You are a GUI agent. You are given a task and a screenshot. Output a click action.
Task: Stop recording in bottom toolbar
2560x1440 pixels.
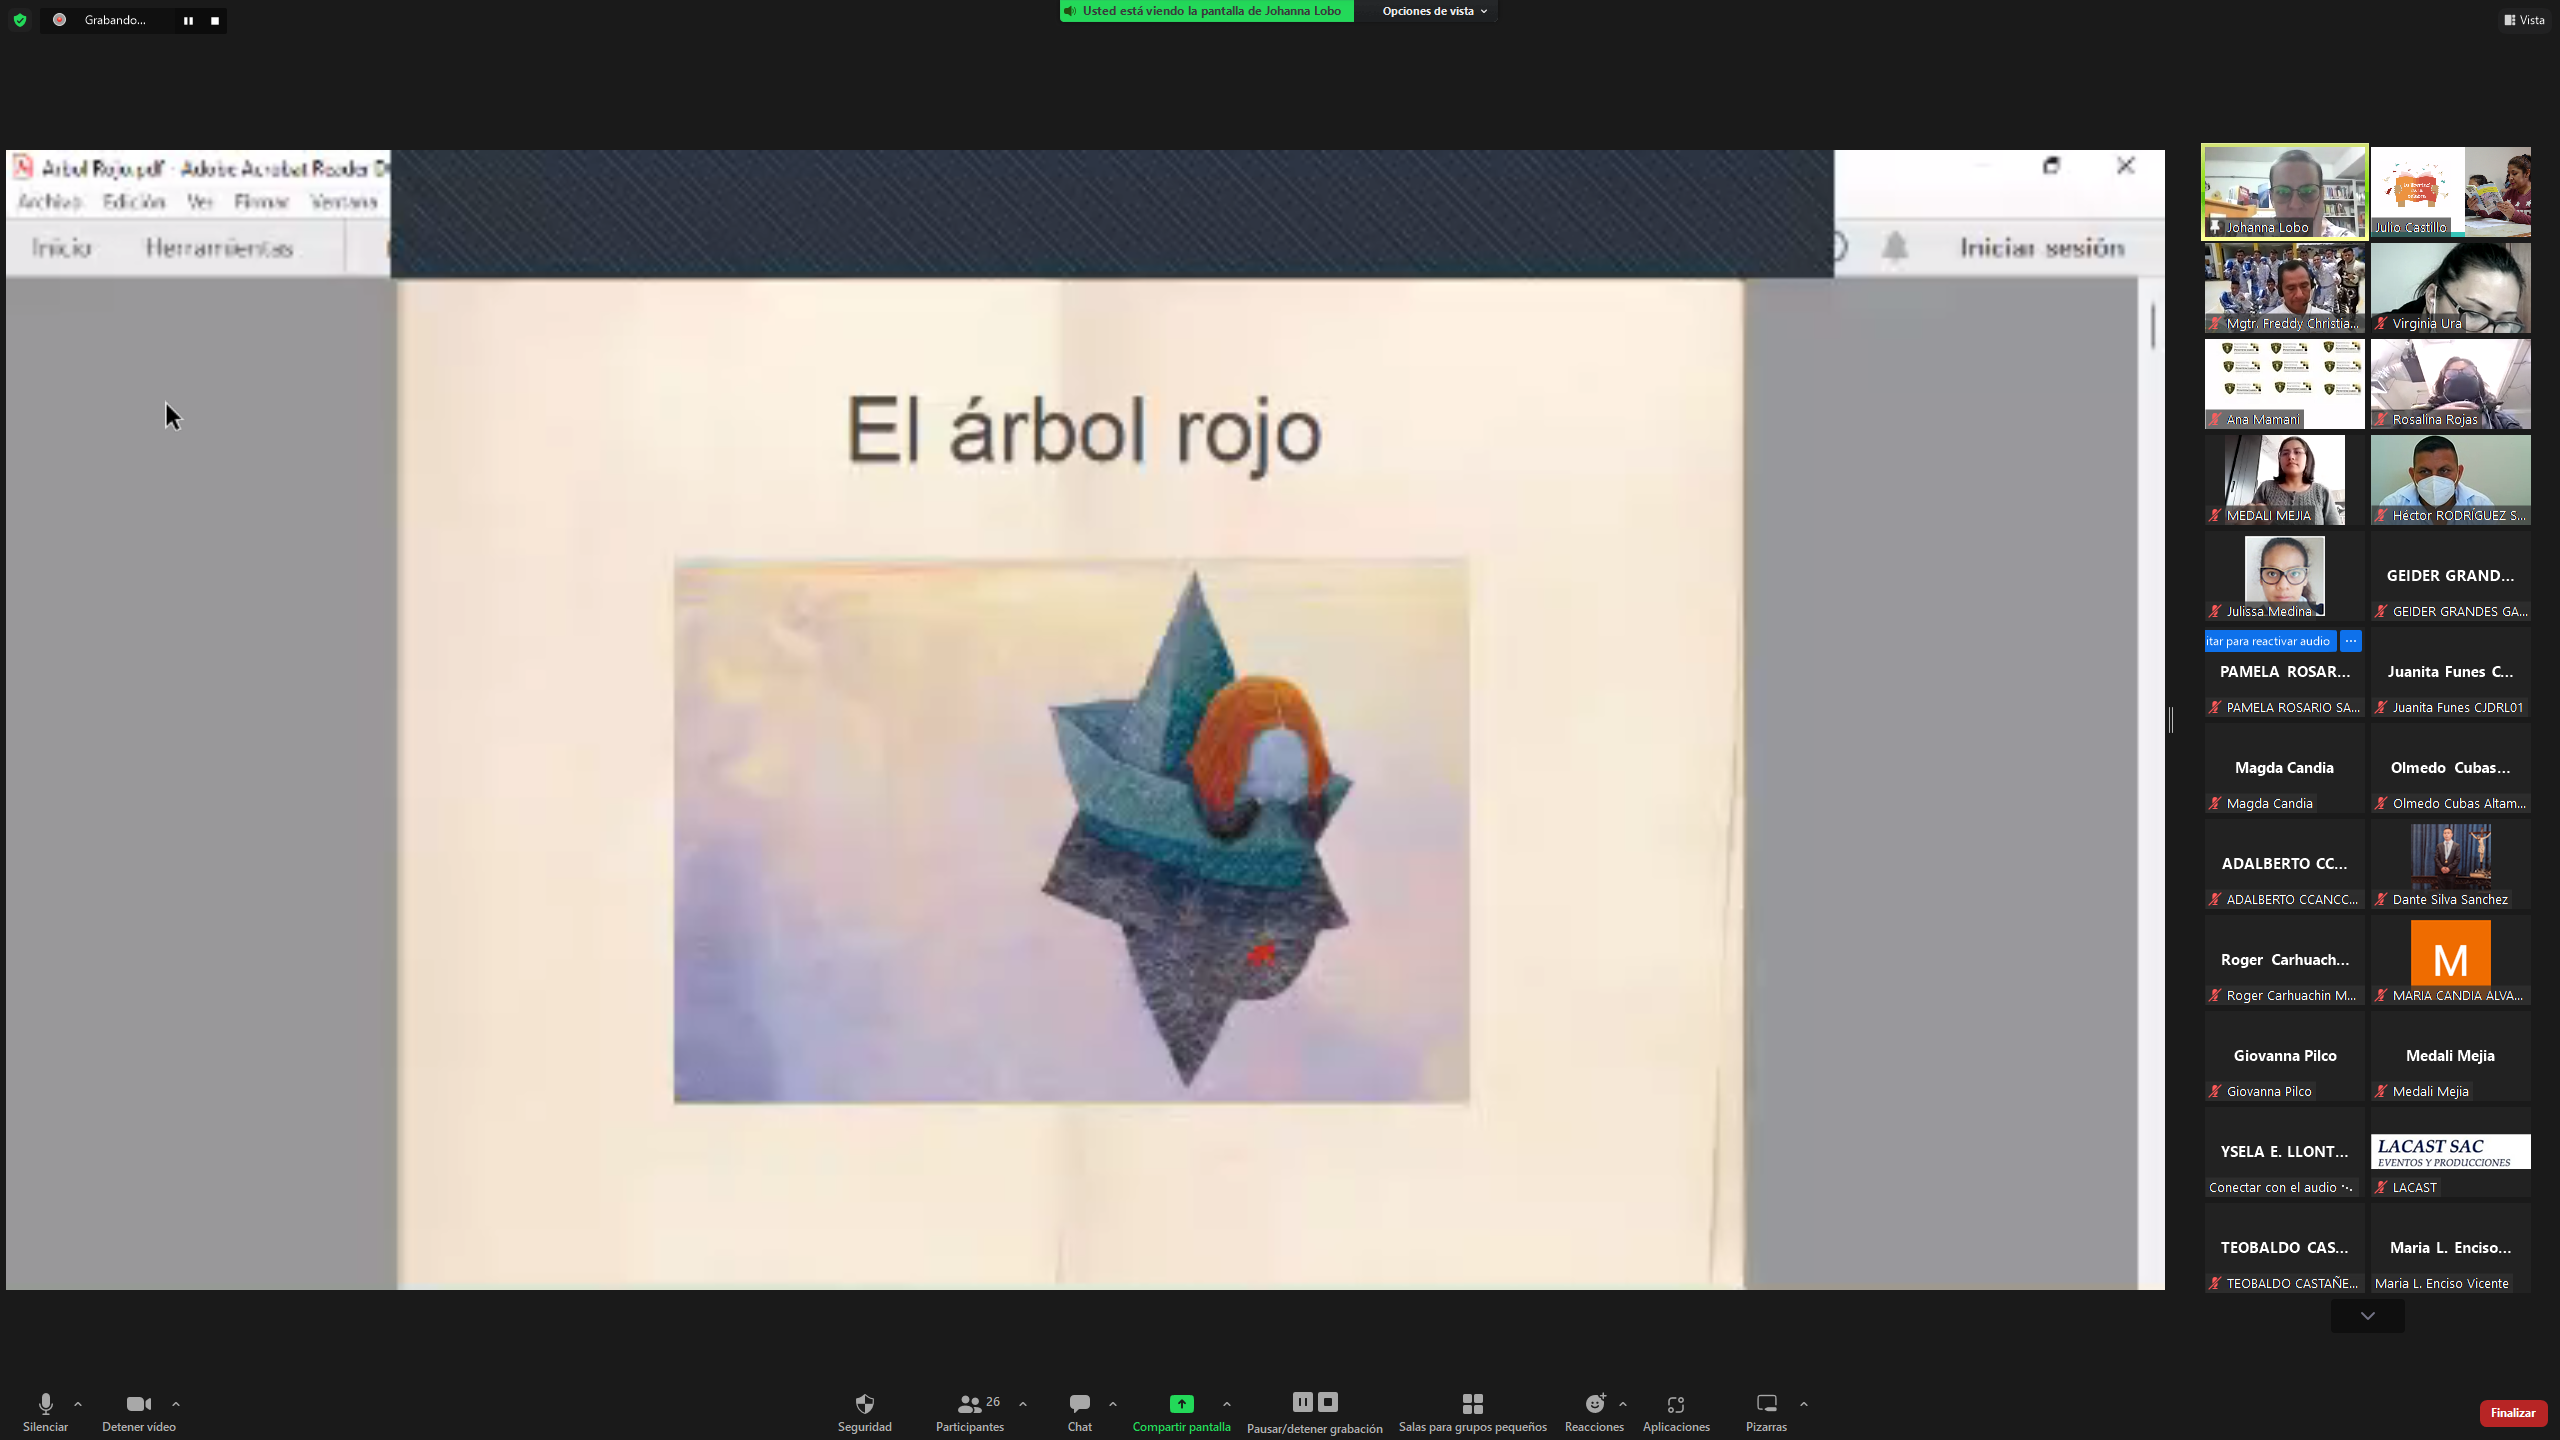pos(1328,1402)
